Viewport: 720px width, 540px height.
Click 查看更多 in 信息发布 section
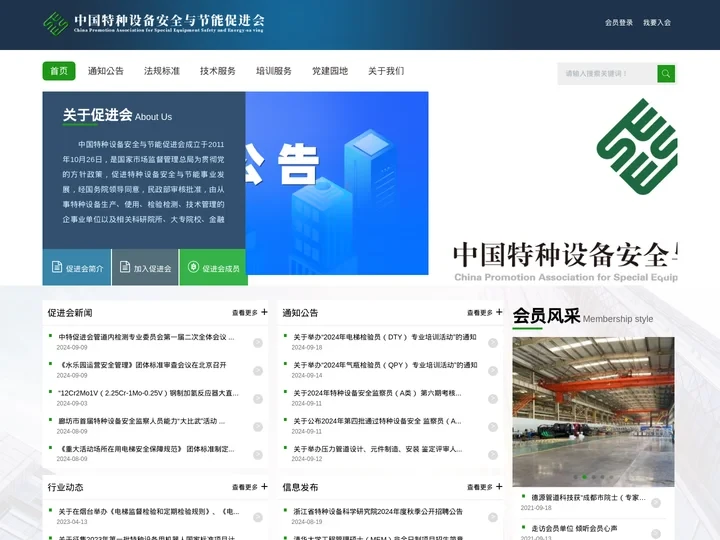coord(480,487)
